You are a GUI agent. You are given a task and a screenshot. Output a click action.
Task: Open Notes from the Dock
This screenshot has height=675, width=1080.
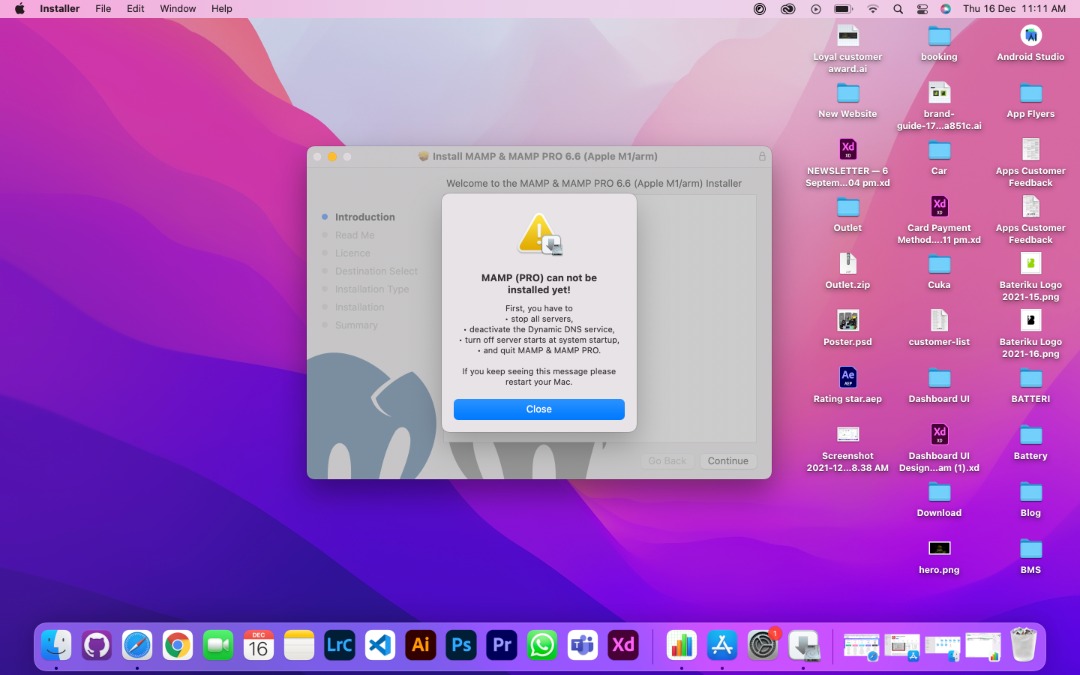[x=299, y=645]
